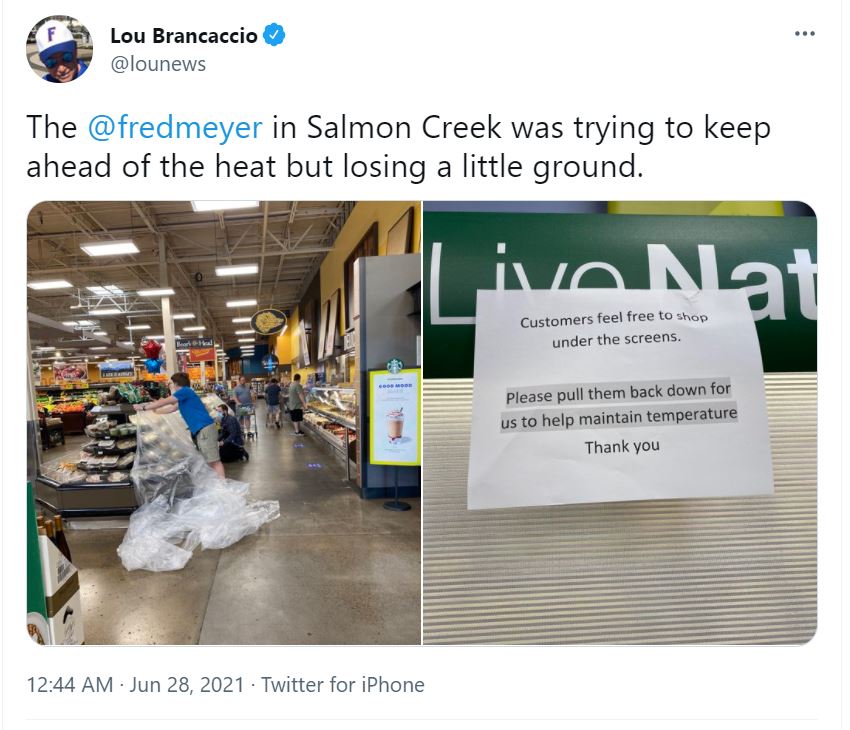Open the @fredmeyer mention link
The width and height of the screenshot is (850, 730).
tap(175, 128)
